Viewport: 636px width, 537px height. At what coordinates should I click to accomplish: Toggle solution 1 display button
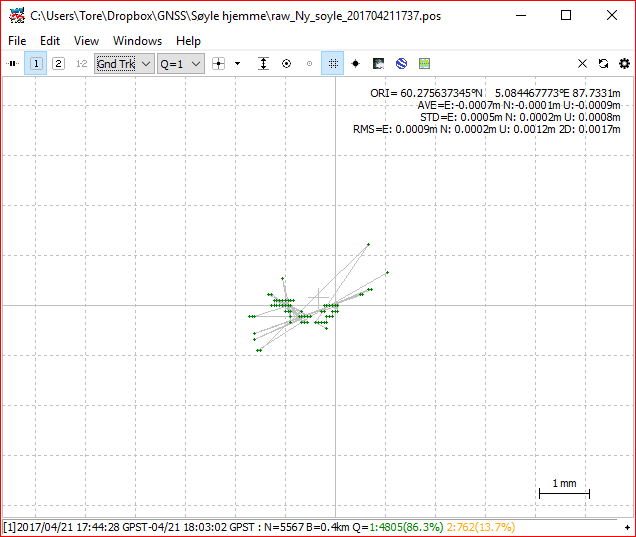36,64
